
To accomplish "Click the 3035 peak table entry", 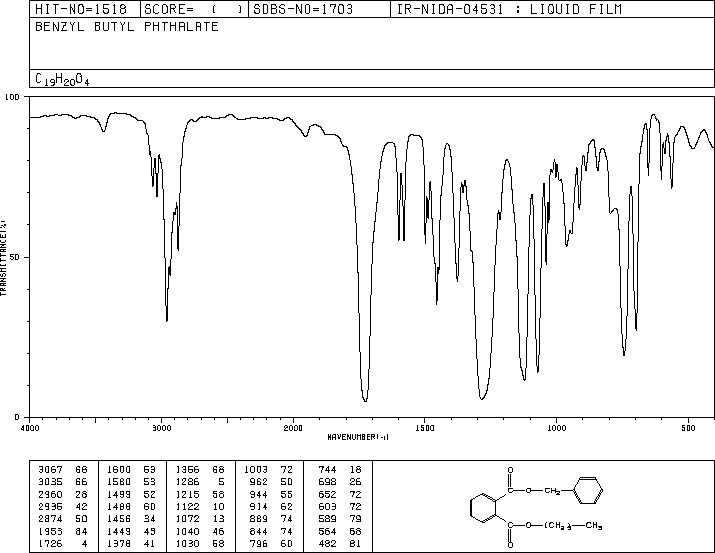I will (x=63, y=481).
